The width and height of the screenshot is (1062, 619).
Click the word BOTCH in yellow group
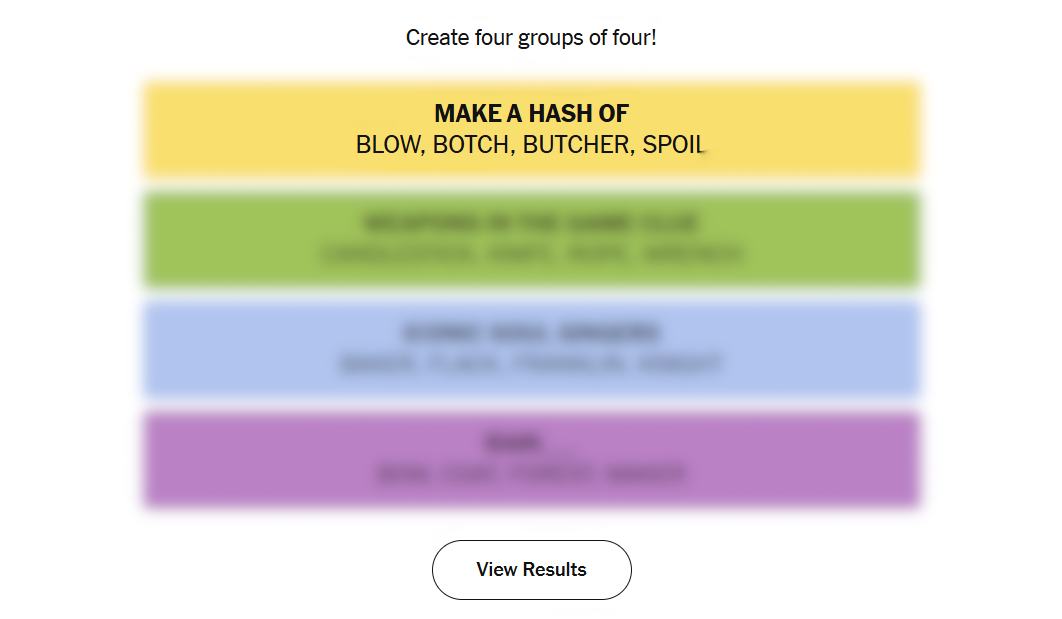point(472,145)
